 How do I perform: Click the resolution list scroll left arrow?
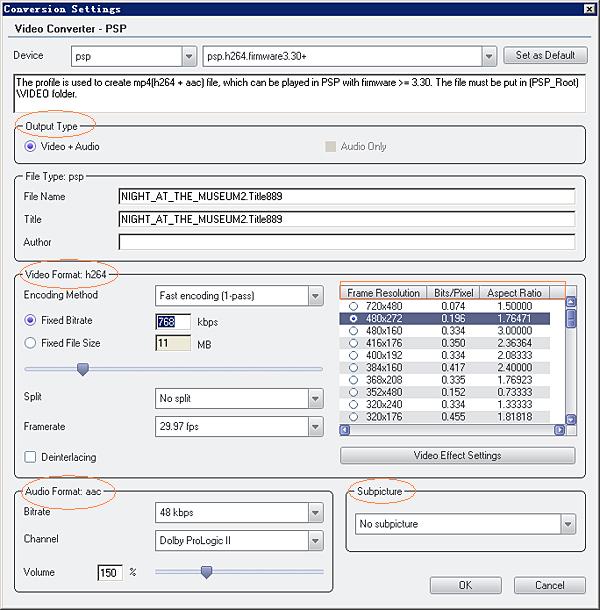[x=345, y=430]
